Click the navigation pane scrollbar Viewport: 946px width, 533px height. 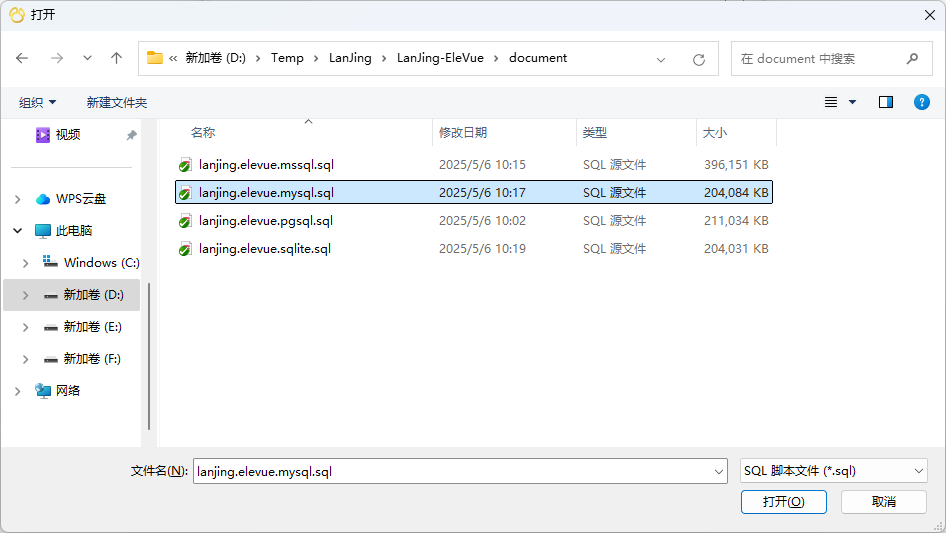148,356
